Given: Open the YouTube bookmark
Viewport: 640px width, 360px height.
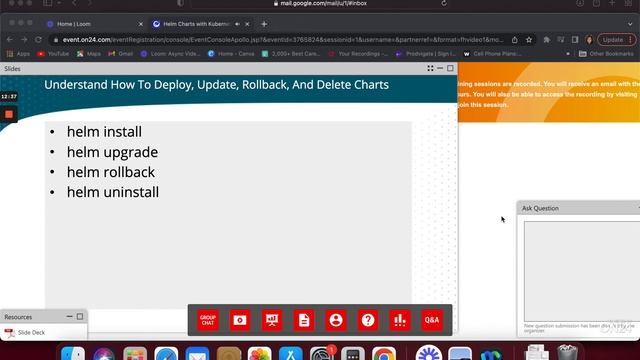Looking at the screenshot, I should pos(53,53).
